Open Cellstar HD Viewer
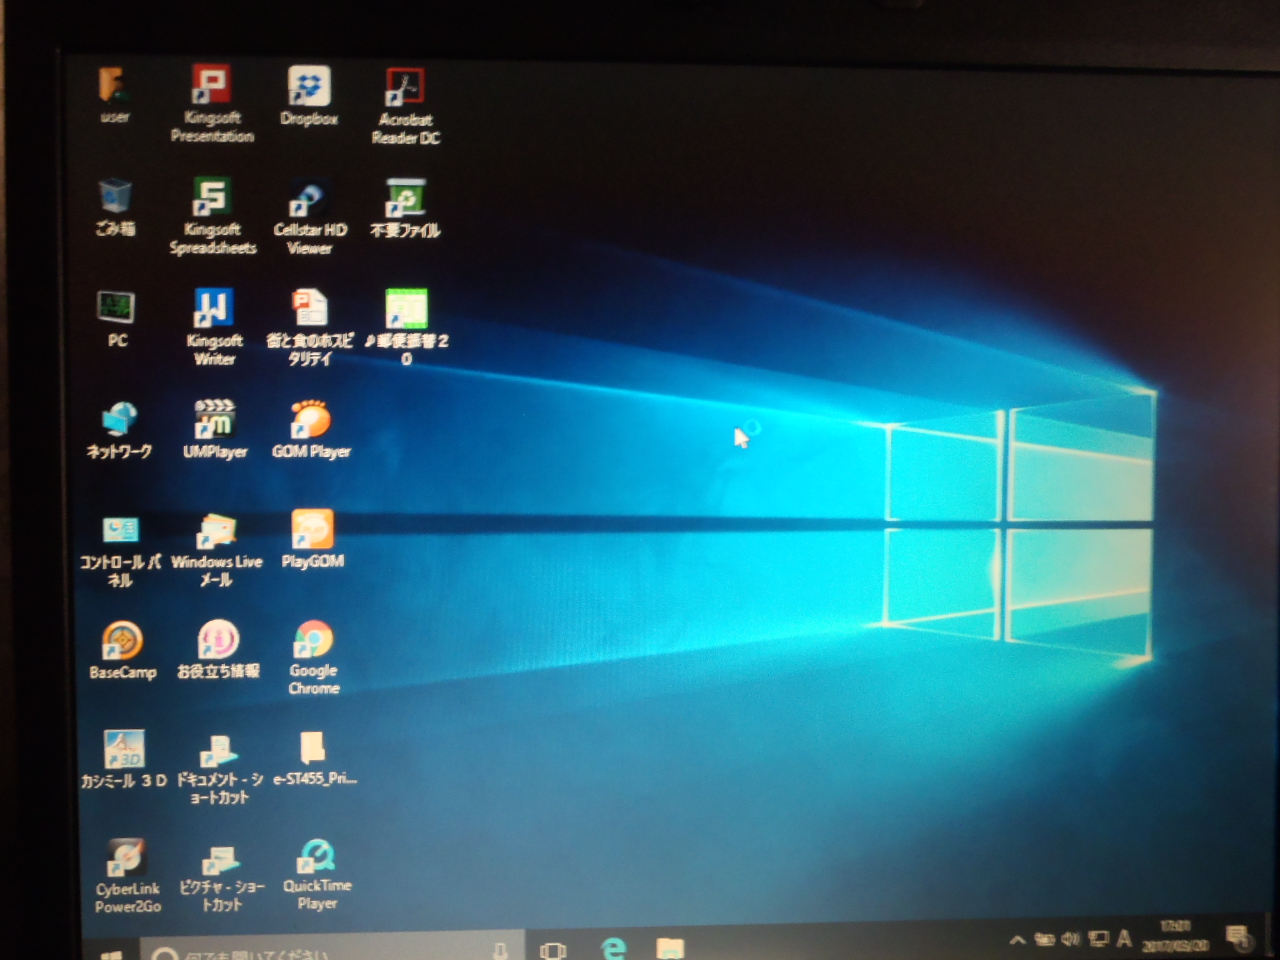 pos(309,218)
